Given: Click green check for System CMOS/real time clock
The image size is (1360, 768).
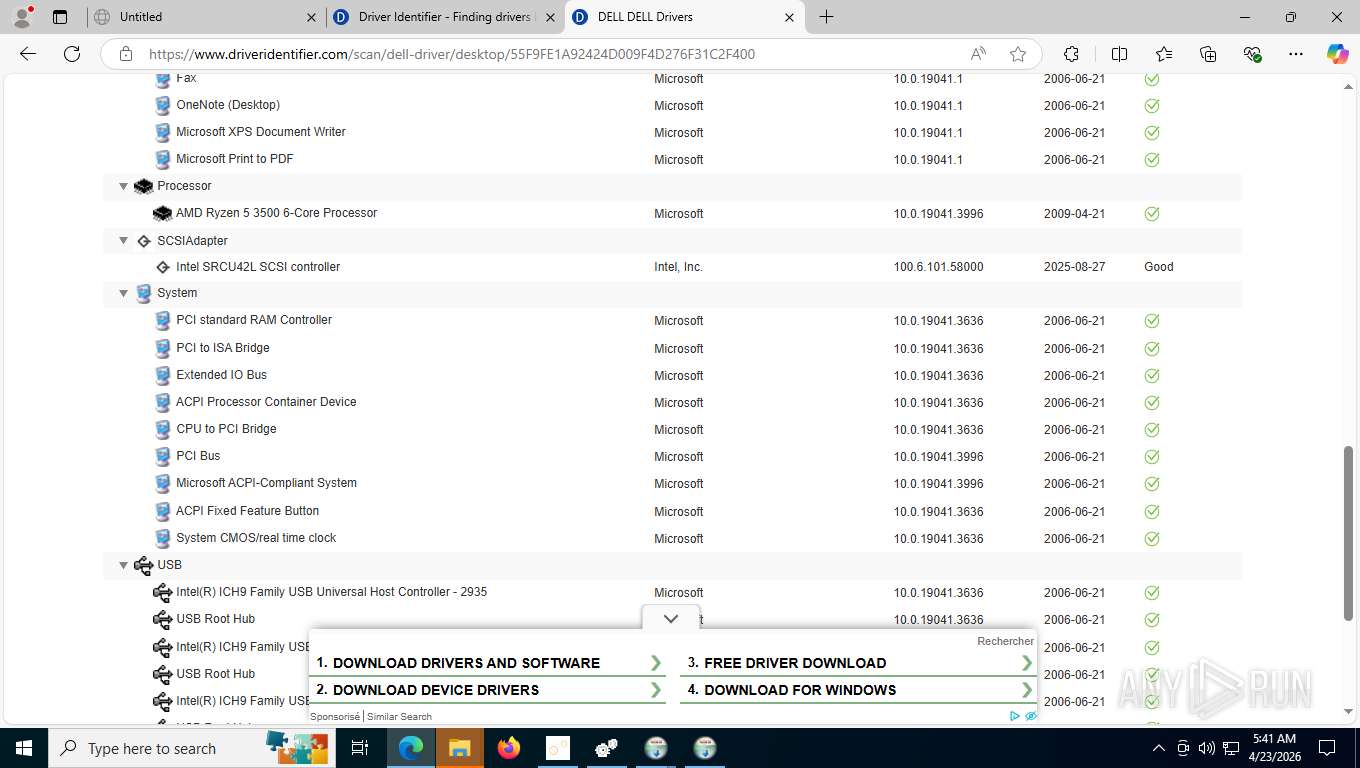Looking at the screenshot, I should point(1152,538).
